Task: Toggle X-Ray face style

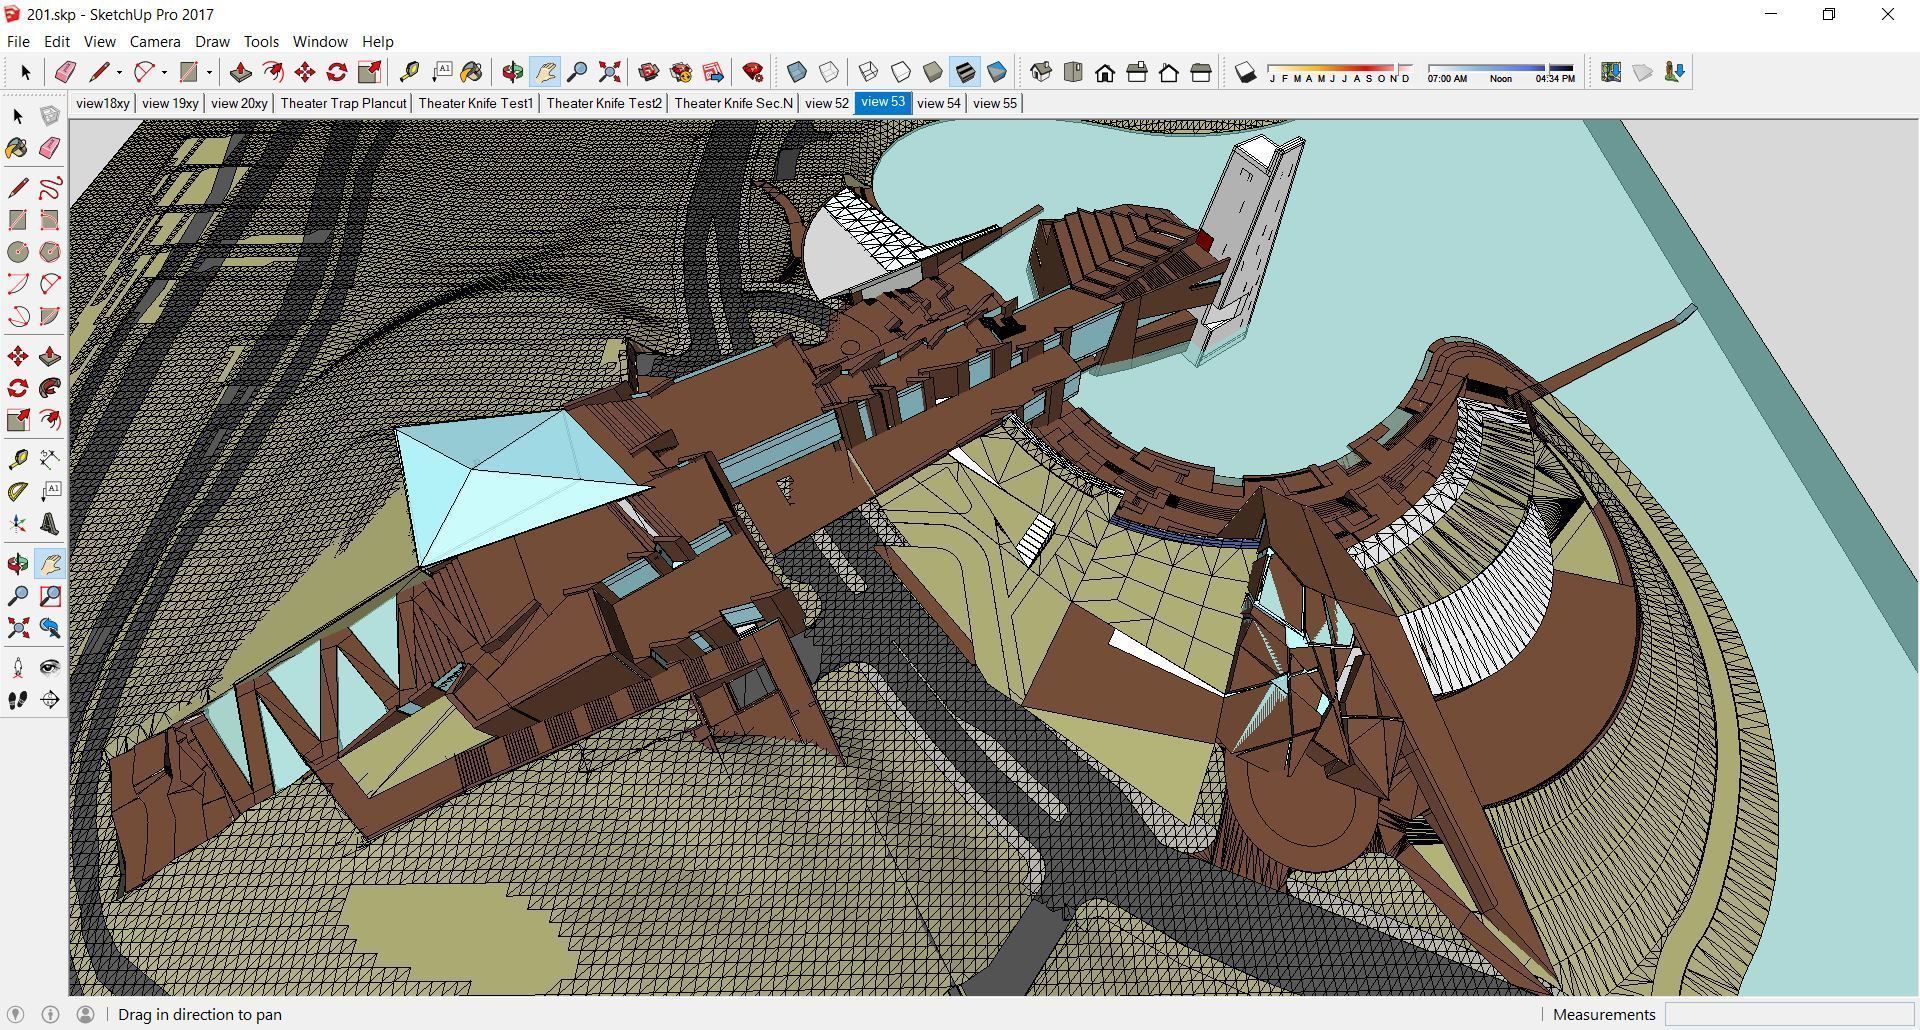Action: coord(797,72)
